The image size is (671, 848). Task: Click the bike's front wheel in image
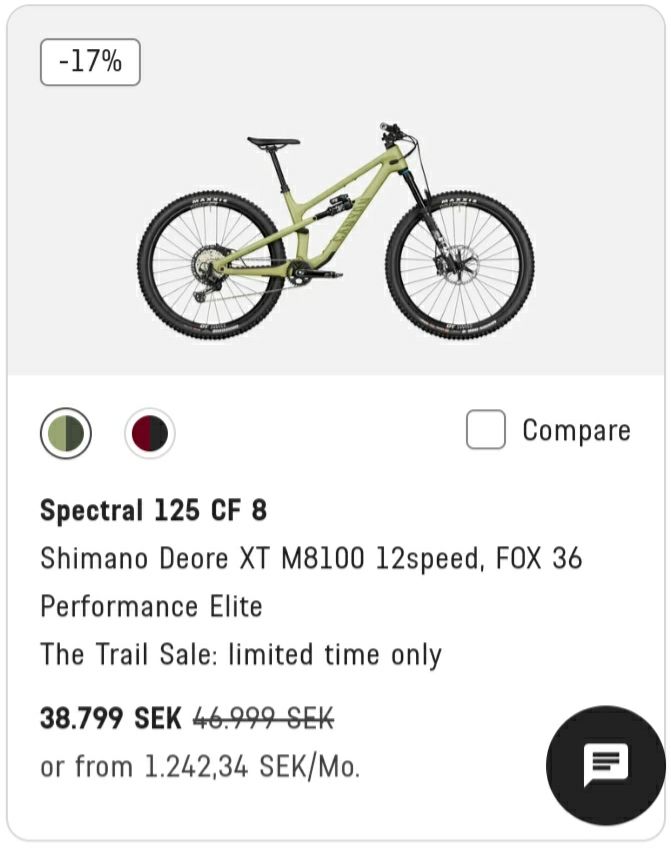(460, 266)
